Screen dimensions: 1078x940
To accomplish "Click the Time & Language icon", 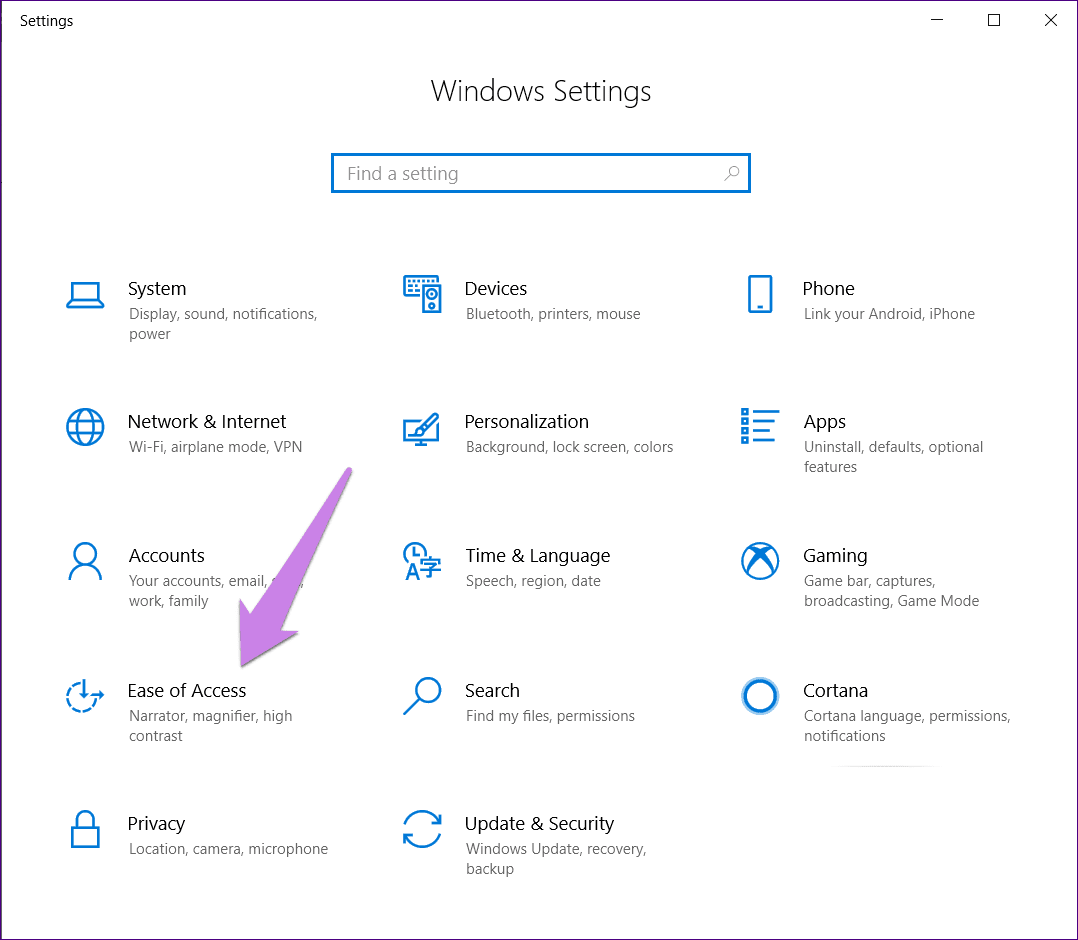I will 422,561.
